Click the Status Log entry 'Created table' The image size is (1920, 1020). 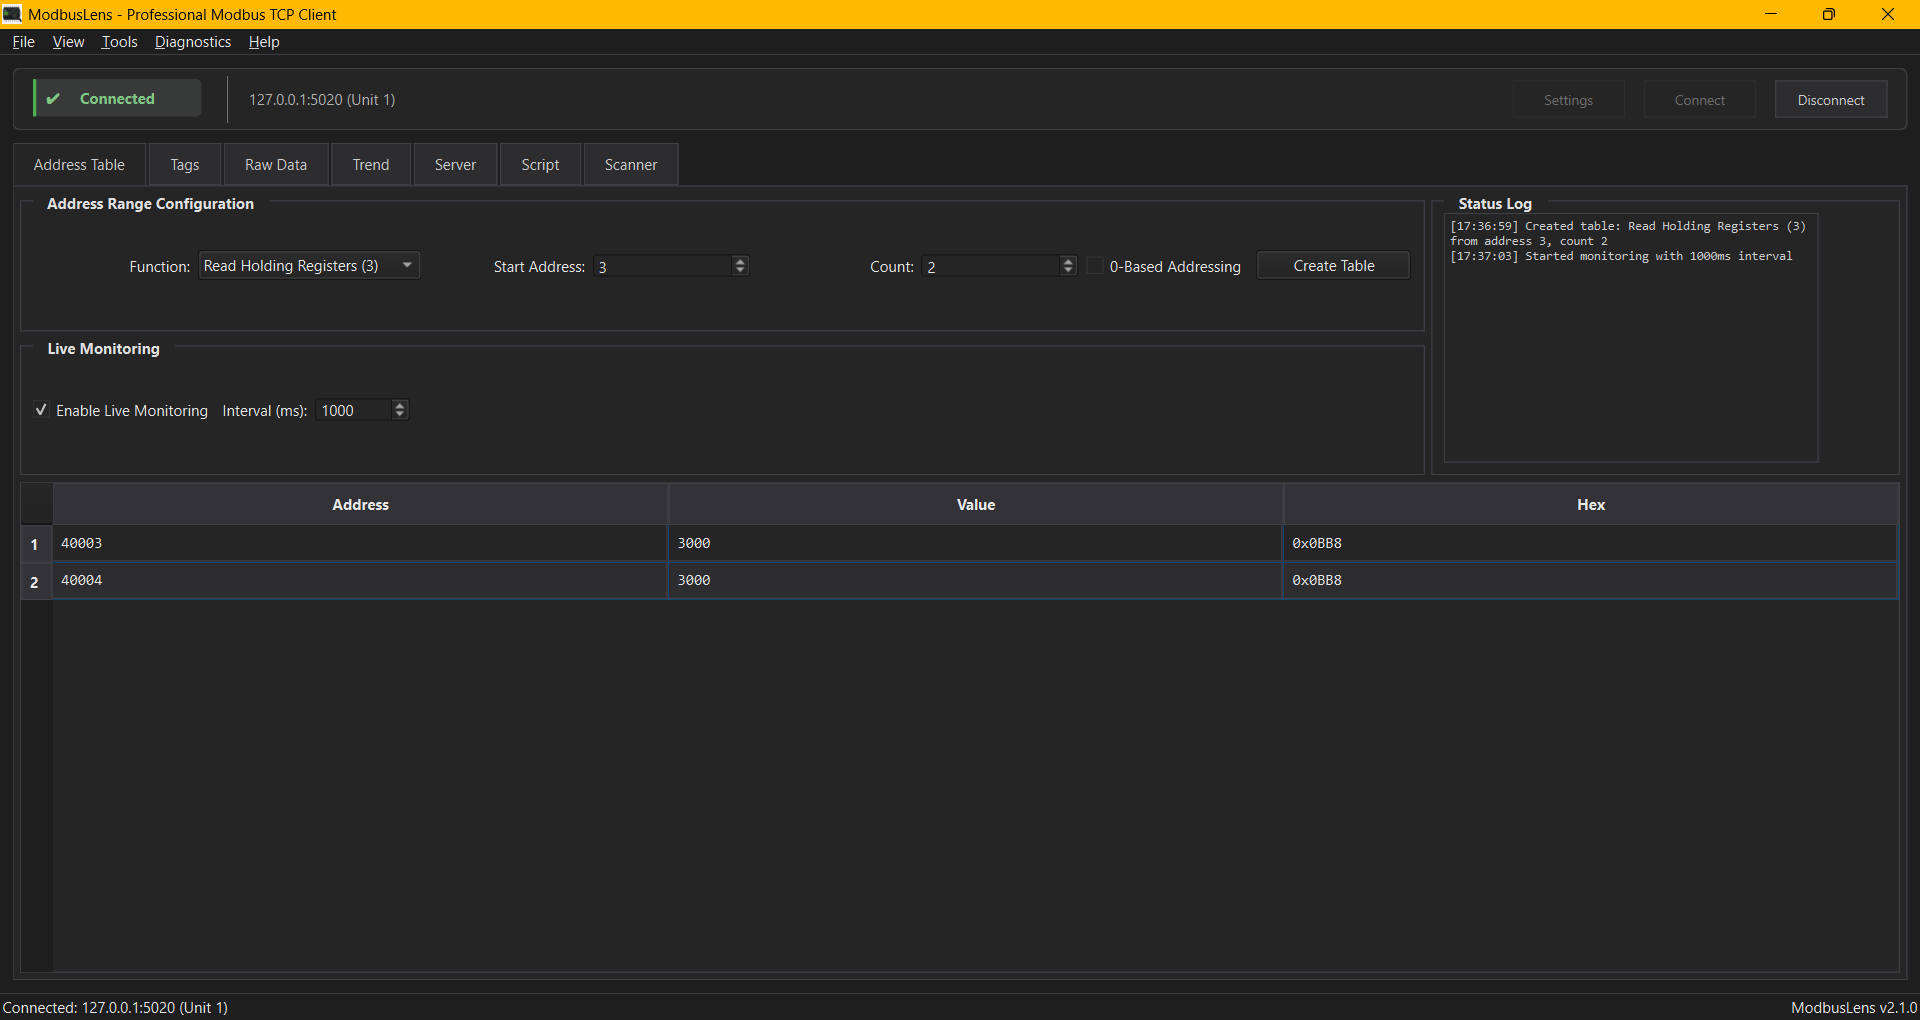point(1628,234)
